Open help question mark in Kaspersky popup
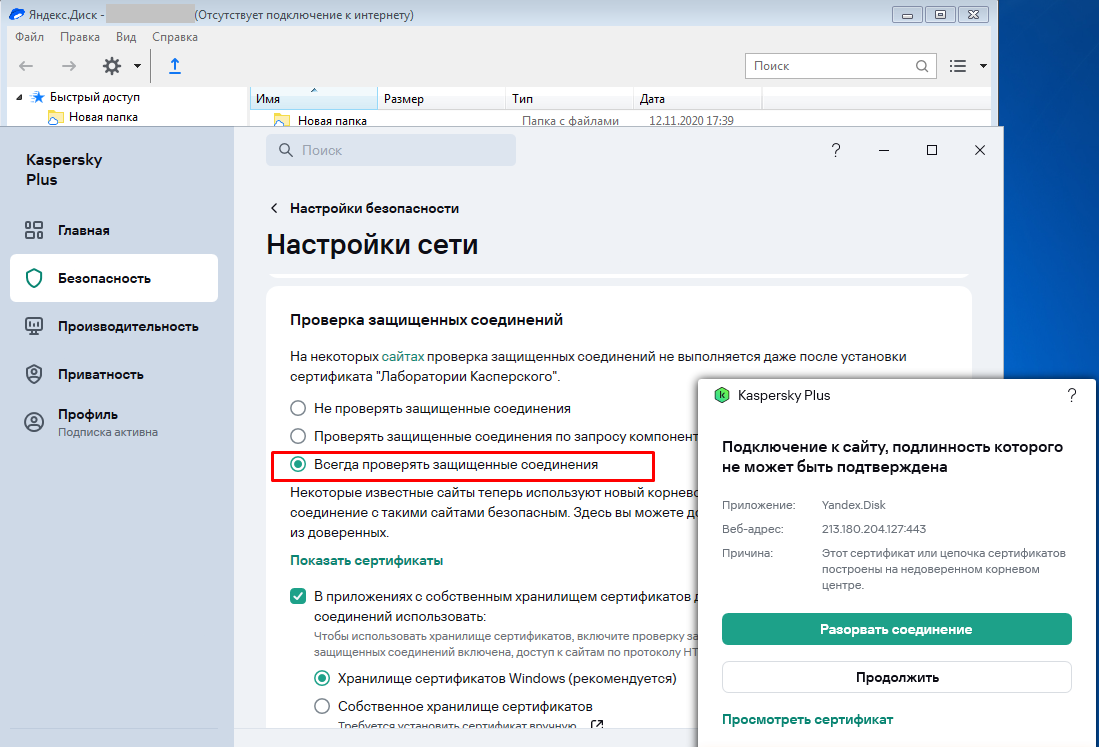1099x747 pixels. coord(1072,395)
